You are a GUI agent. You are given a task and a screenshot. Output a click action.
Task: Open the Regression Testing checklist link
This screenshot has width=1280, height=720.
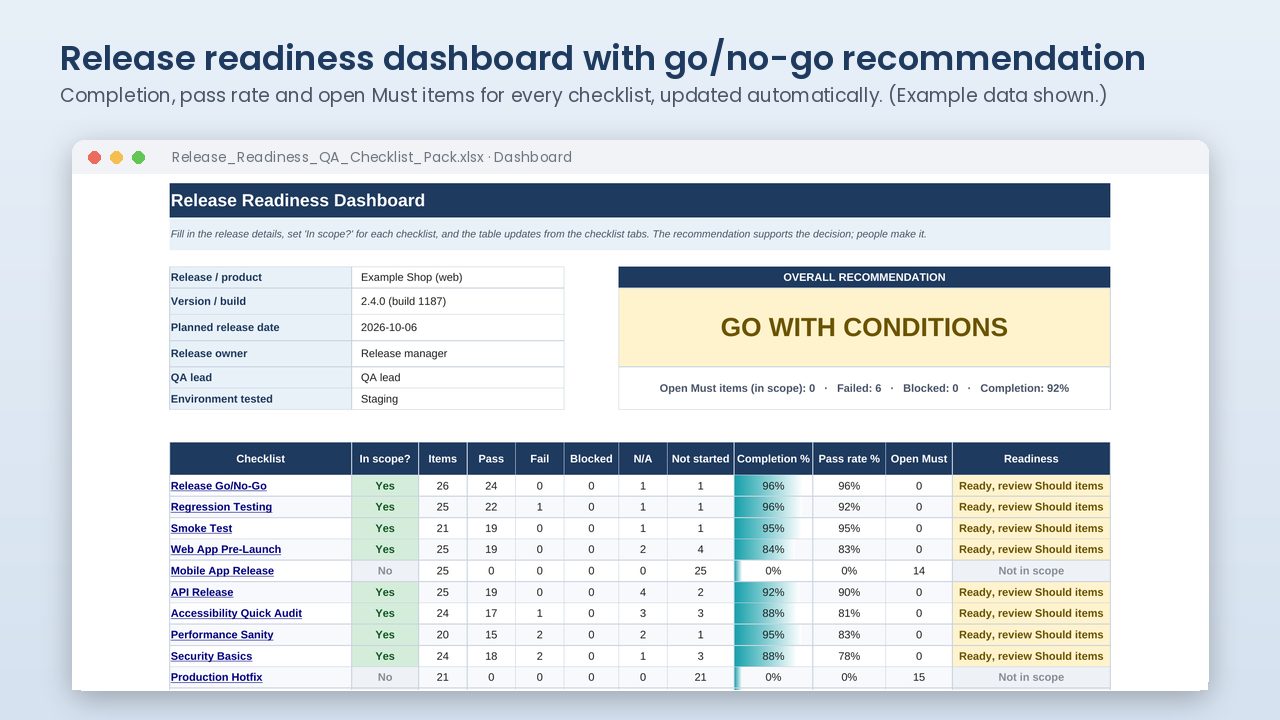[x=221, y=507]
